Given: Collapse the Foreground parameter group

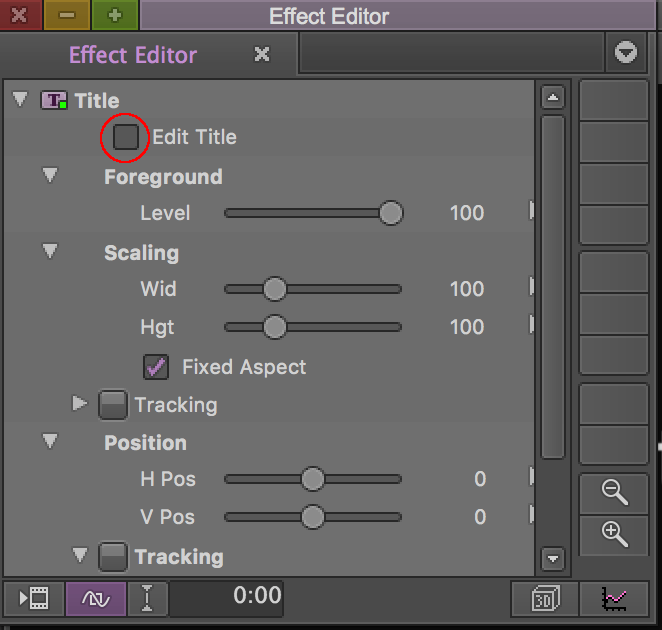Looking at the screenshot, I should (x=50, y=176).
